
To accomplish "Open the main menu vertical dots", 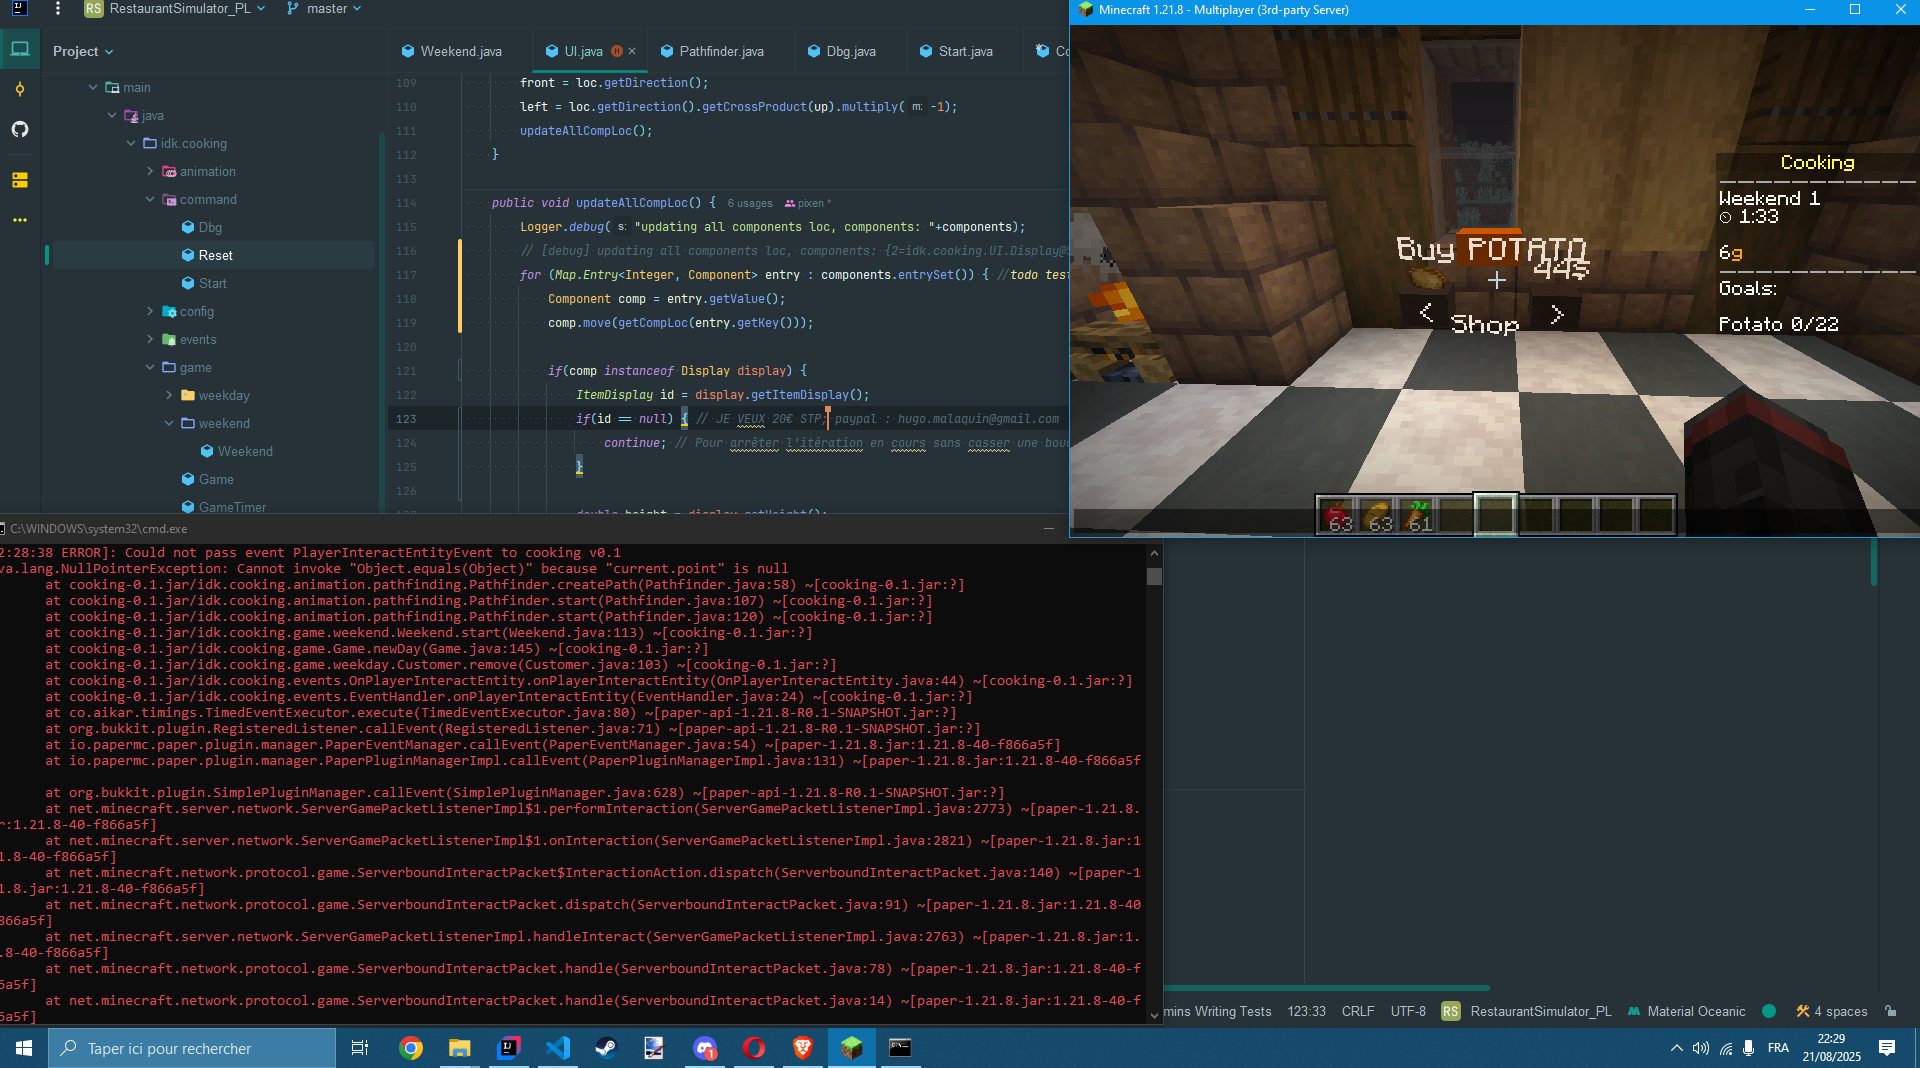I will [x=58, y=9].
